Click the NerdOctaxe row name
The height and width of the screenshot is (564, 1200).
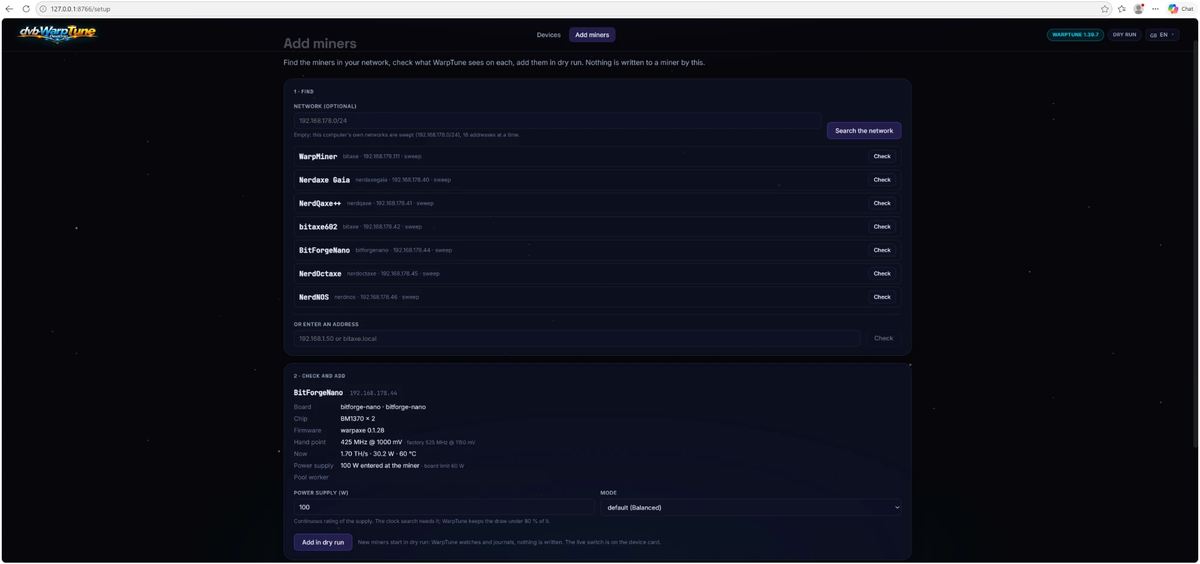click(x=320, y=273)
